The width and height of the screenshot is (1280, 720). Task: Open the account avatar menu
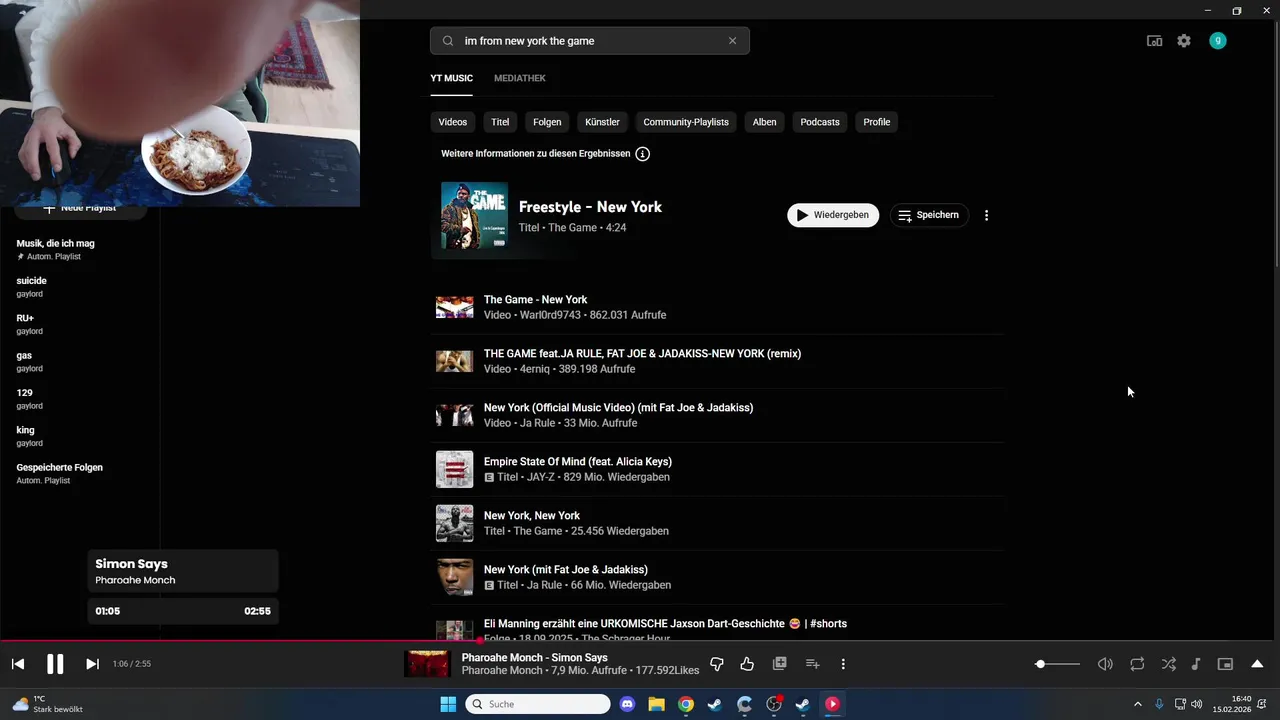[1217, 41]
